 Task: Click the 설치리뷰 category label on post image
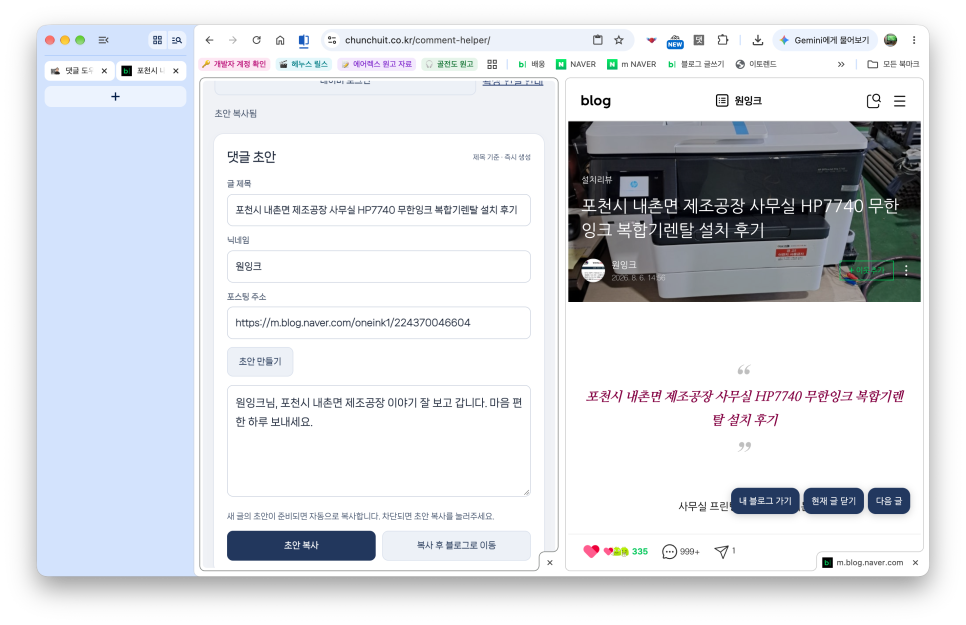(597, 179)
